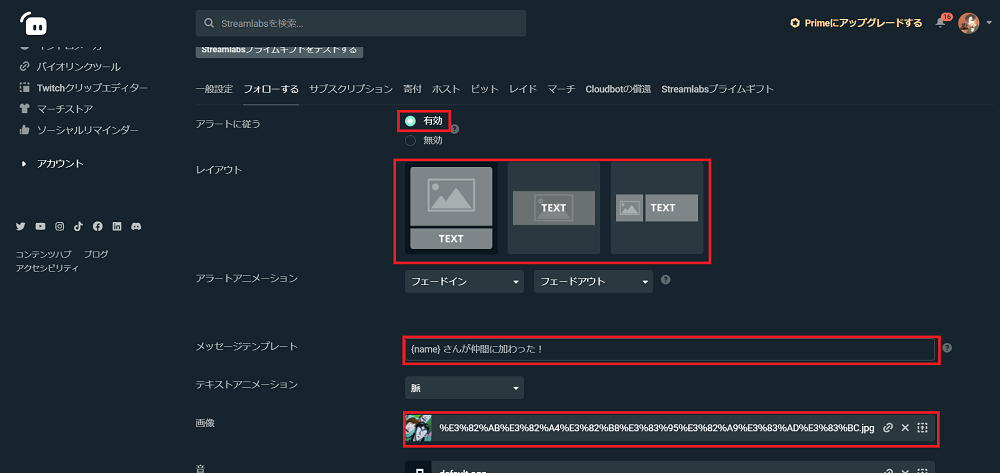Viewport: 1000px width, 473px height.
Task: Click the Streamlabs logo icon
Action: (34, 23)
